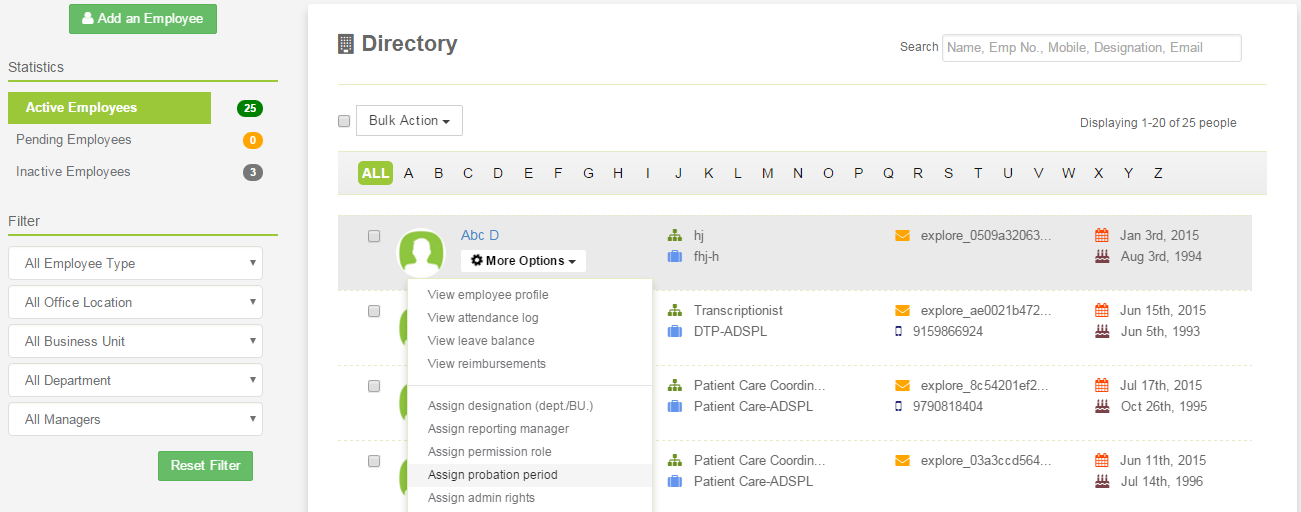Select the checkbox in the Transcriptionist row

(x=374, y=311)
